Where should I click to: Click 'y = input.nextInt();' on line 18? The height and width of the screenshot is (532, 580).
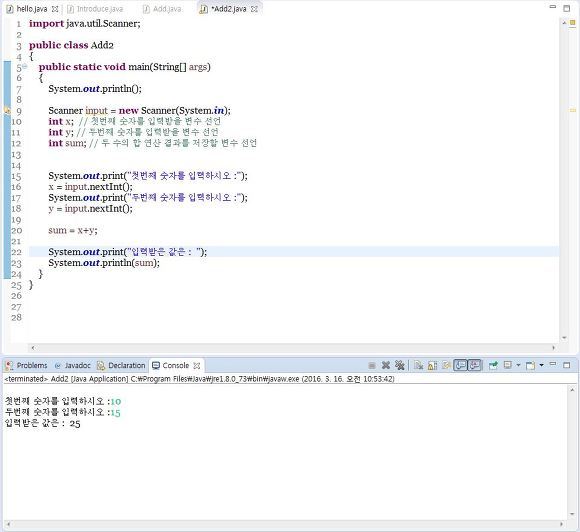coord(90,209)
